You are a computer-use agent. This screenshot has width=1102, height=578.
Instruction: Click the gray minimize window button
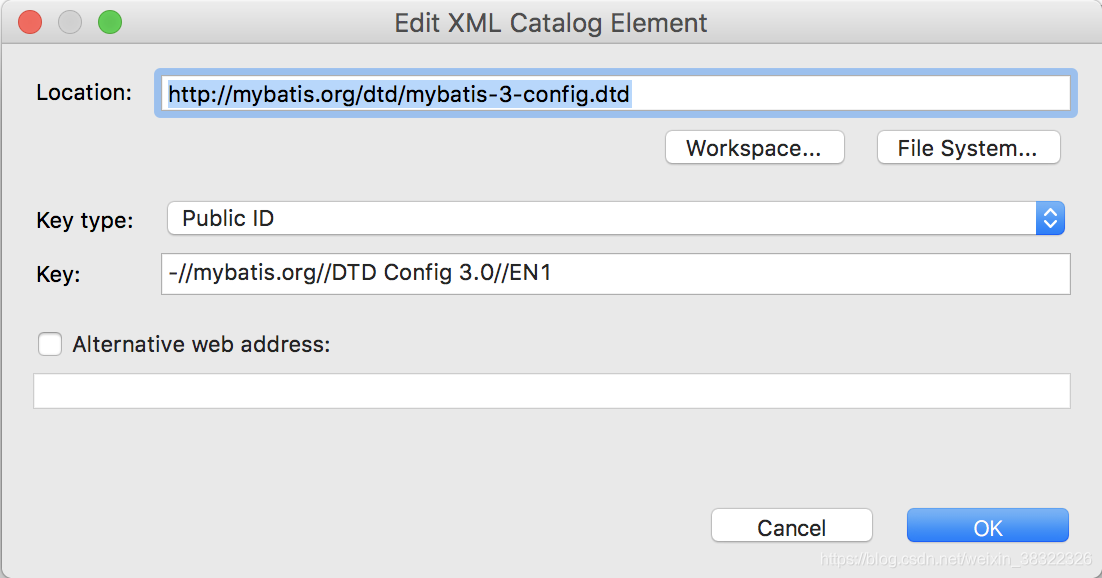point(70,23)
